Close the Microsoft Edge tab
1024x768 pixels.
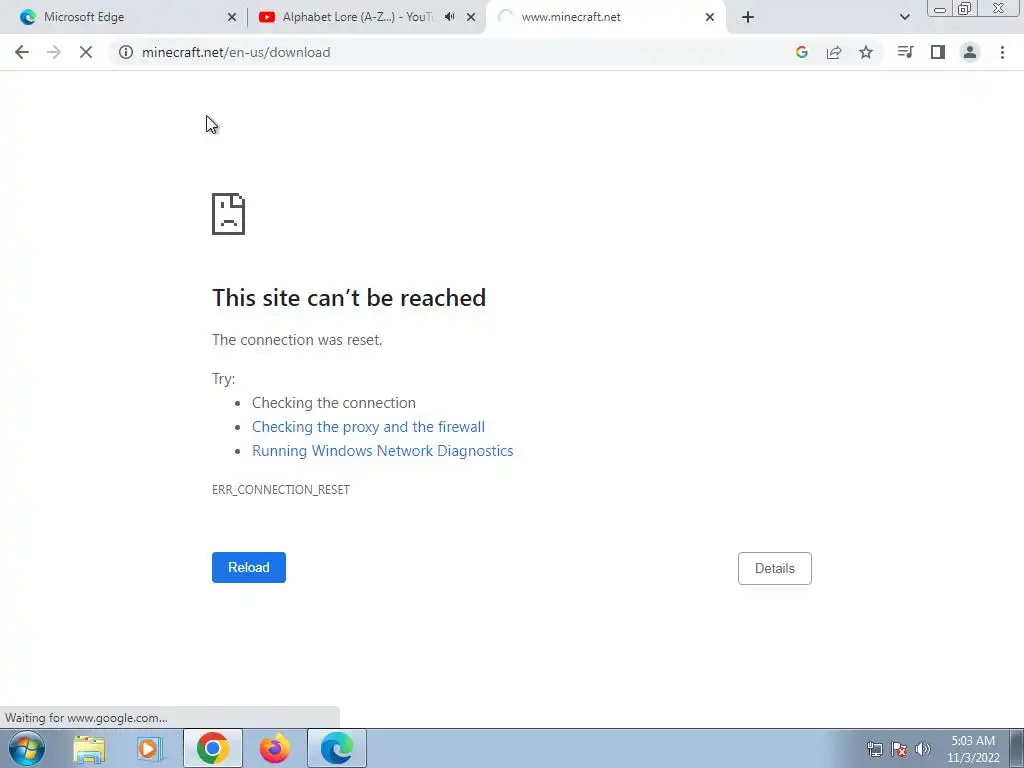point(232,17)
